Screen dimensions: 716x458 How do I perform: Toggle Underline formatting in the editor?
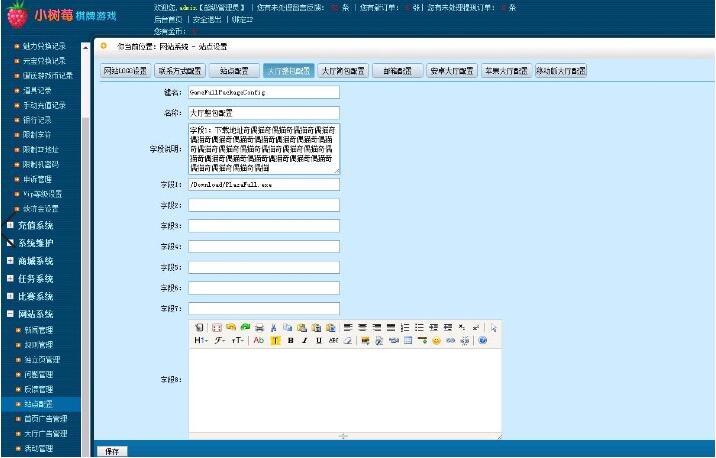point(319,341)
